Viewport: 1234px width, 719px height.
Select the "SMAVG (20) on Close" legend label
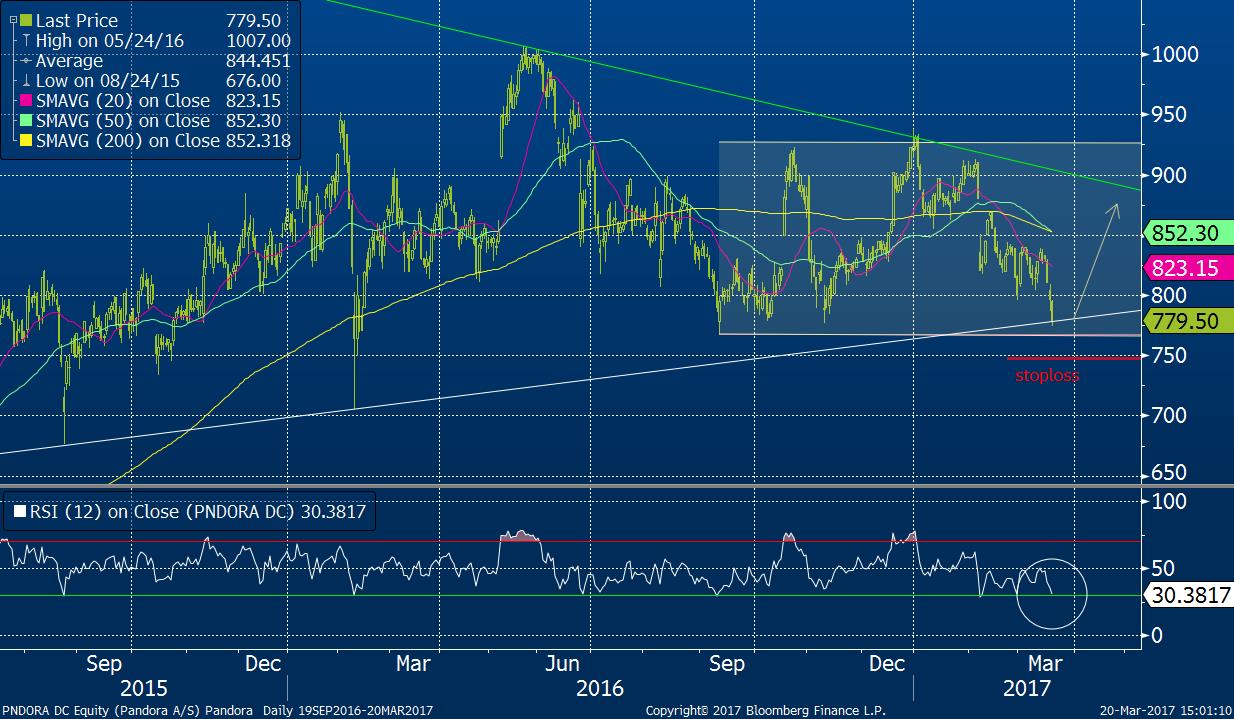point(123,101)
